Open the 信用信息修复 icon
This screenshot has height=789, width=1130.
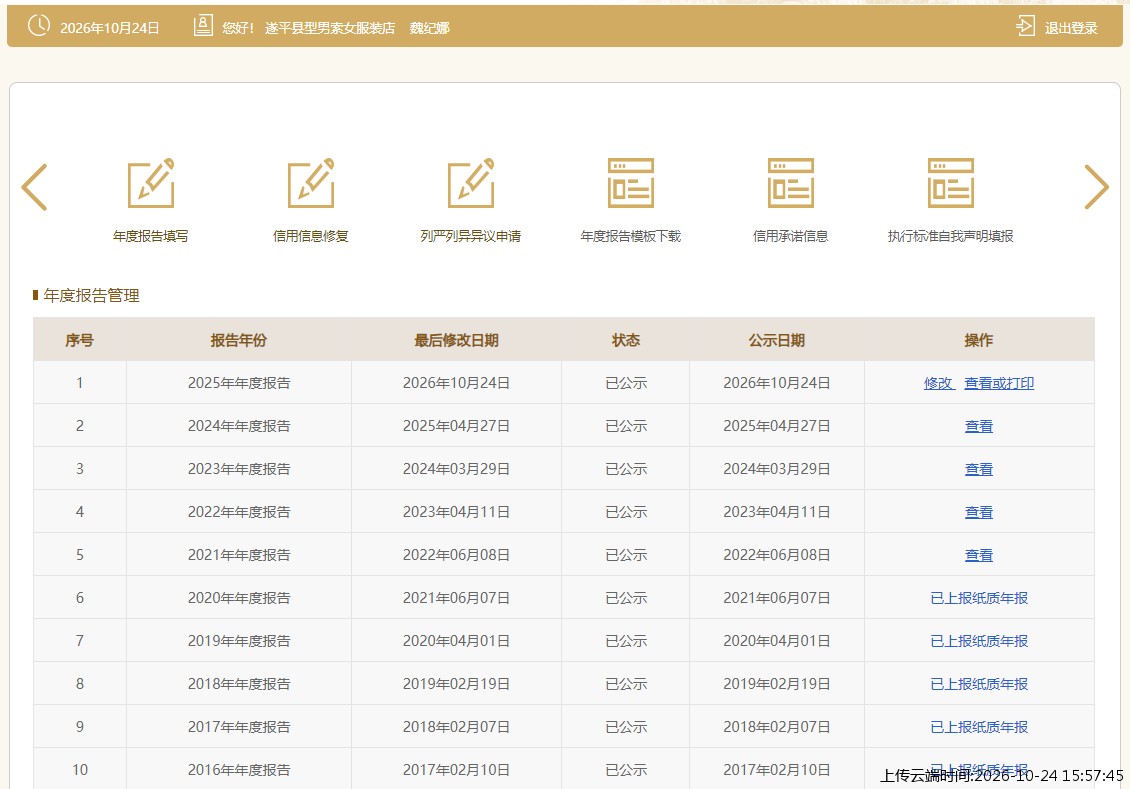311,183
